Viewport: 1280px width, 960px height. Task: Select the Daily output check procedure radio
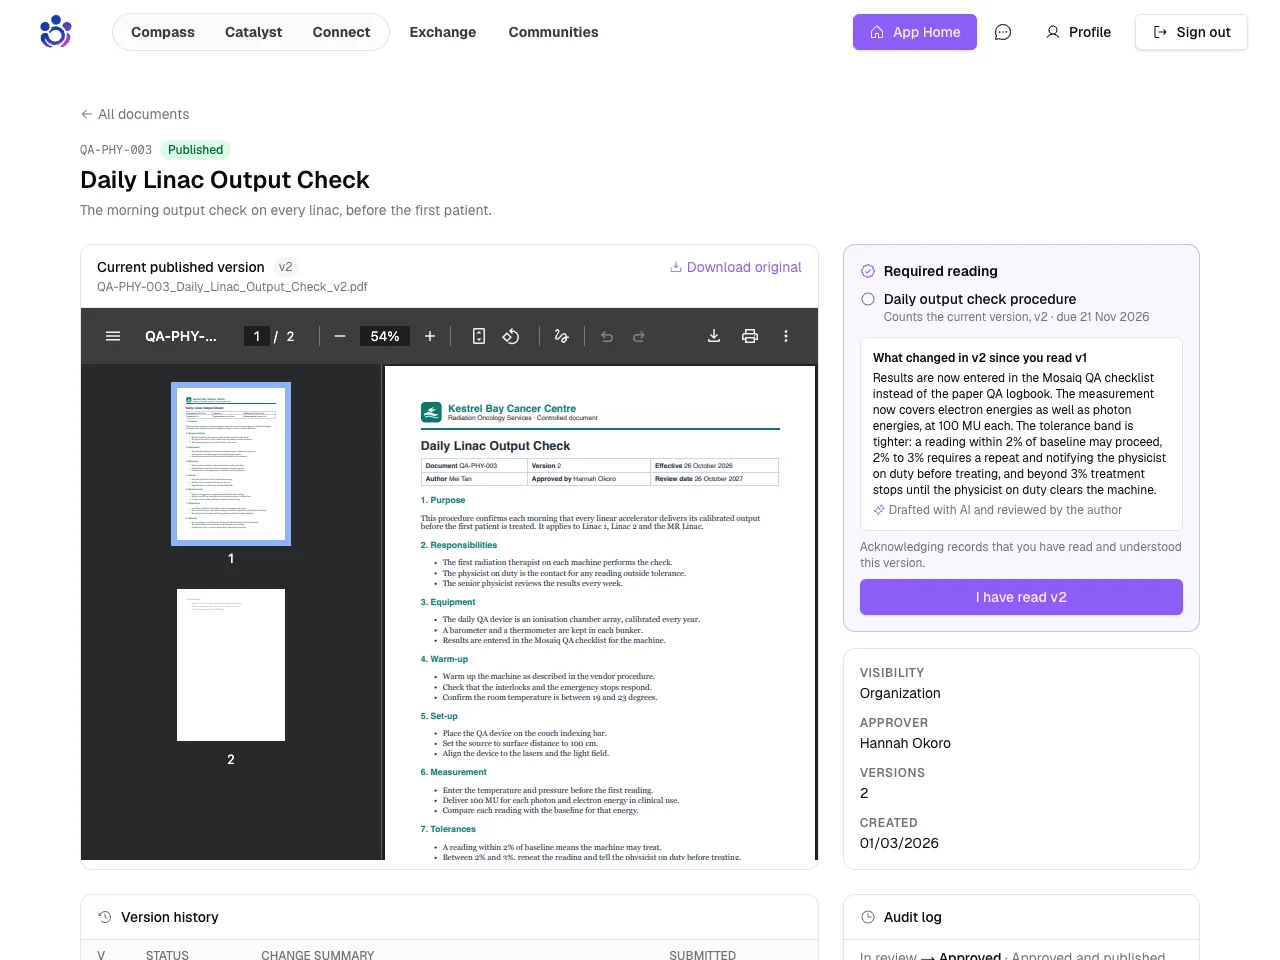pyautogui.click(x=868, y=299)
